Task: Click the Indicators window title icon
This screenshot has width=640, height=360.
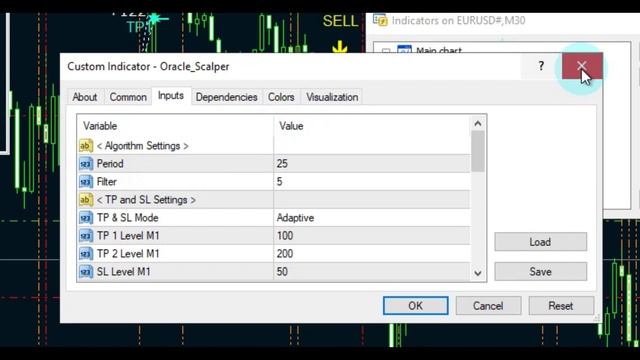Action: (x=380, y=20)
